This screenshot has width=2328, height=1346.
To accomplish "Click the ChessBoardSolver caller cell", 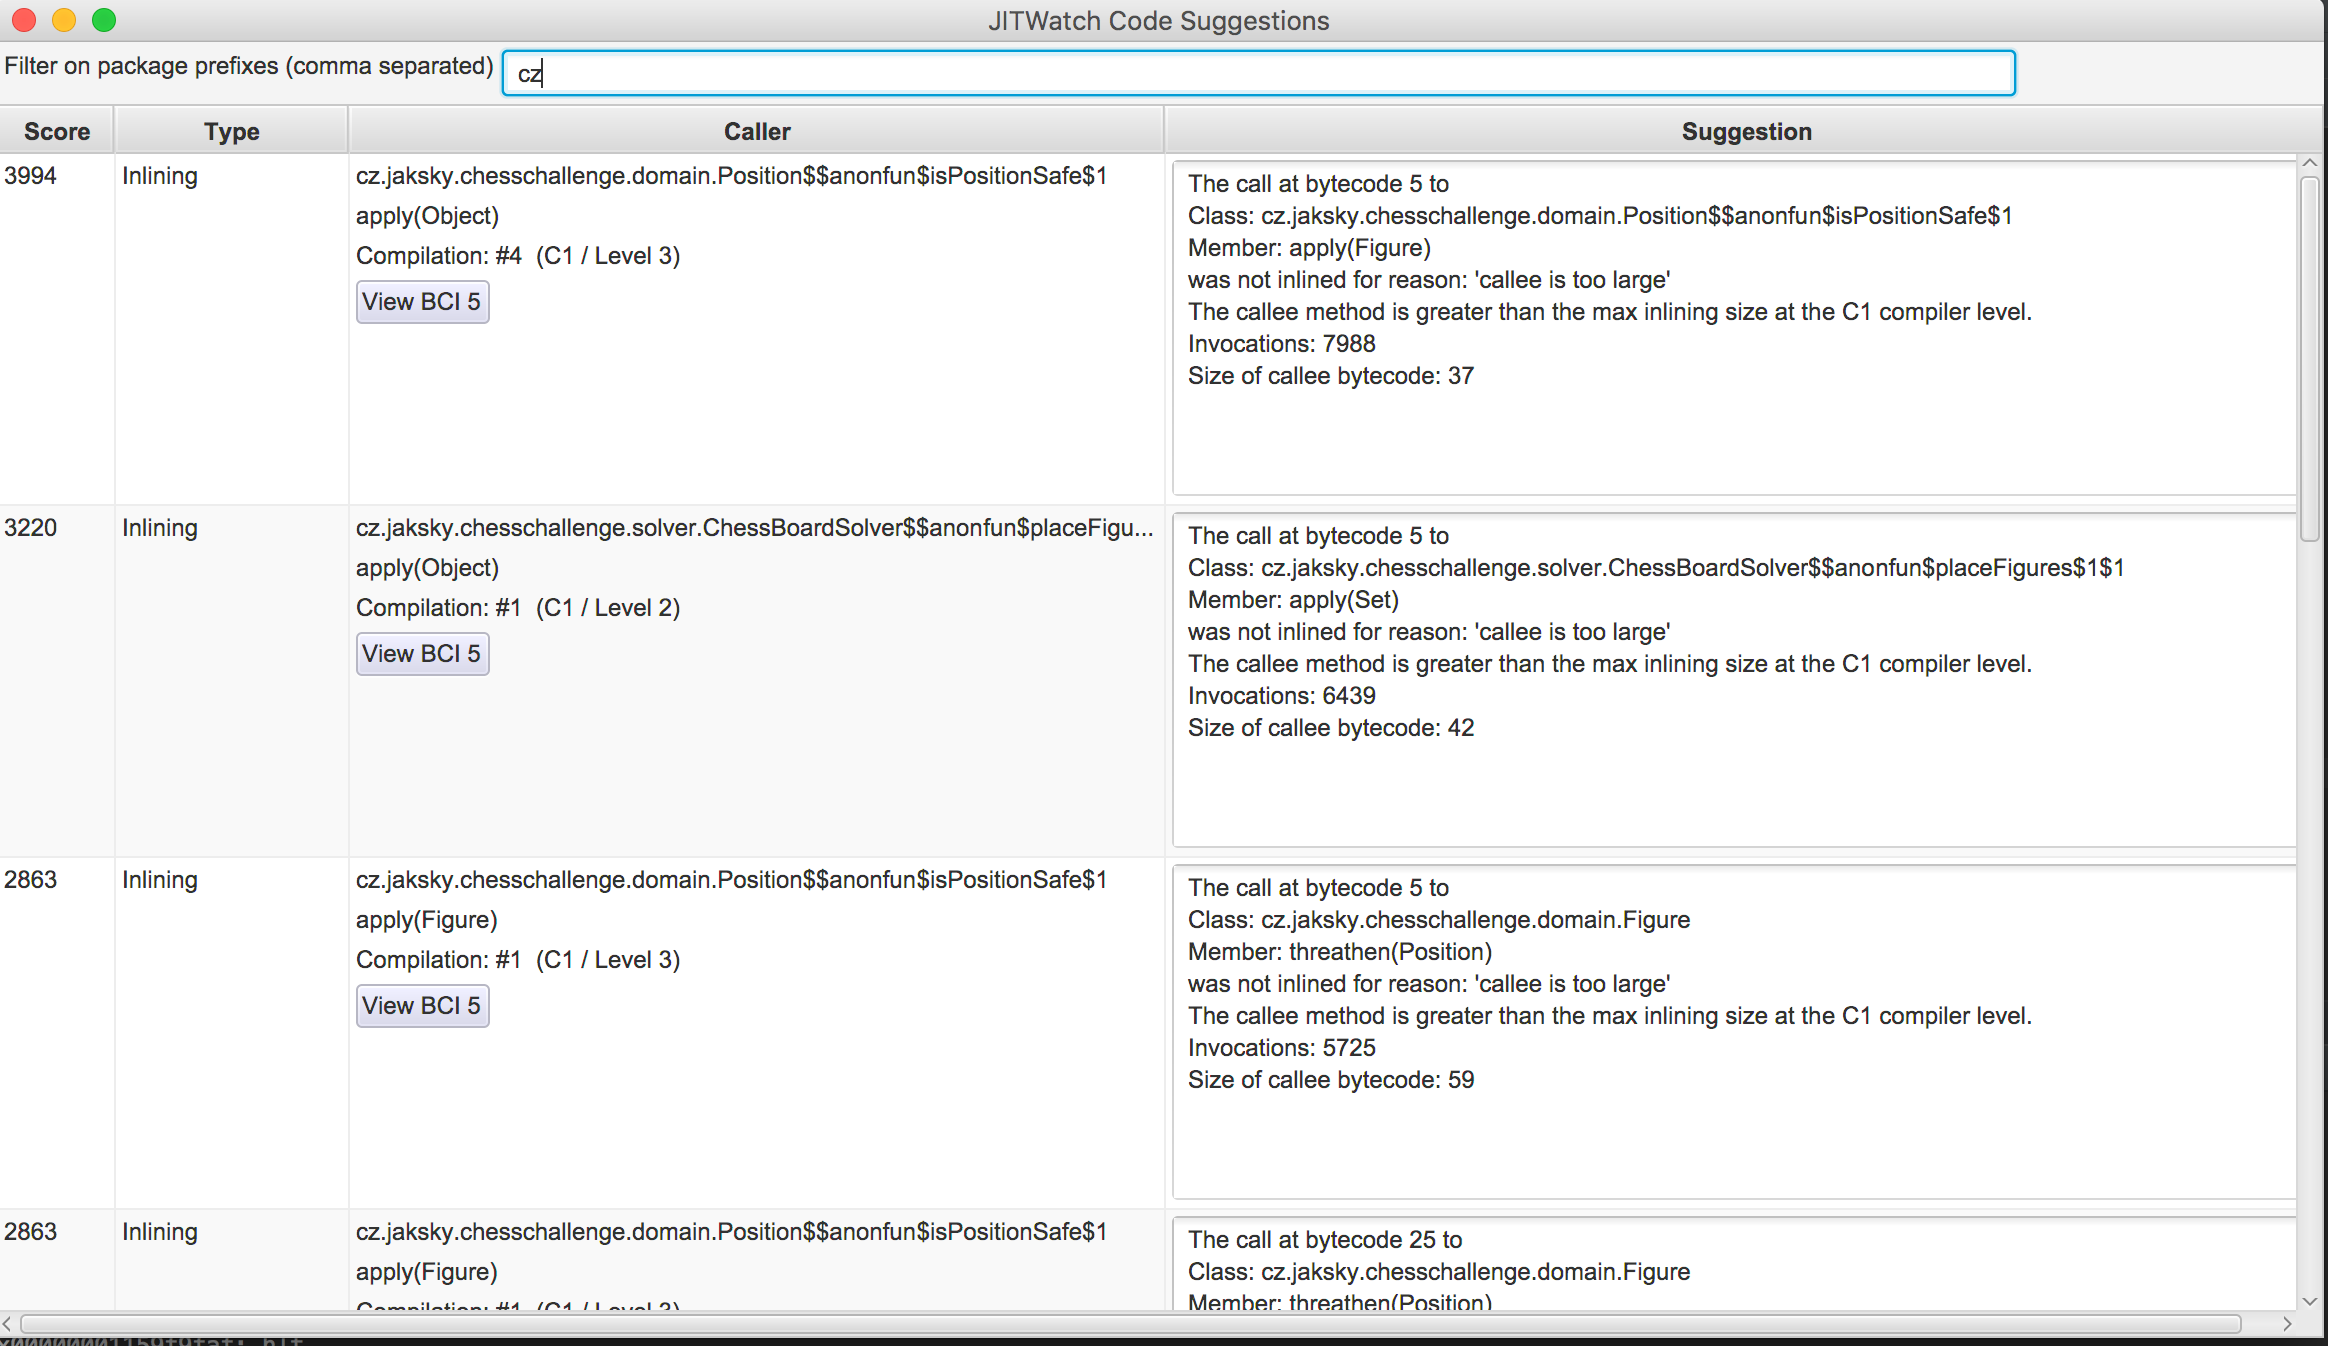I will 754,528.
